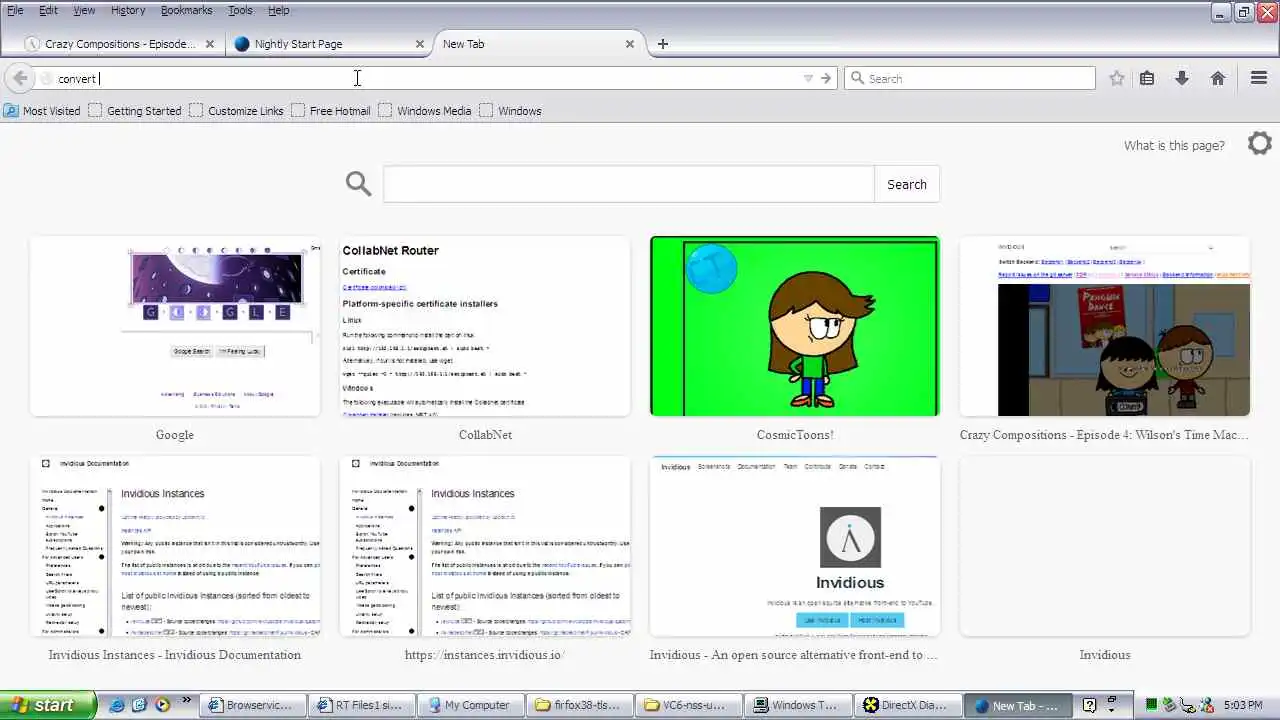Open the instances.invidious.io tile
This screenshot has width=1280, height=720.
click(485, 547)
